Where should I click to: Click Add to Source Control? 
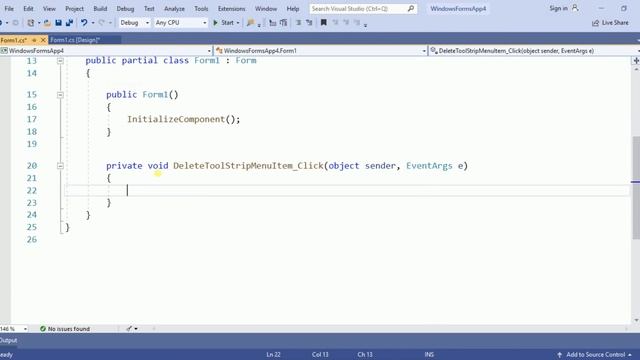tap(596, 355)
